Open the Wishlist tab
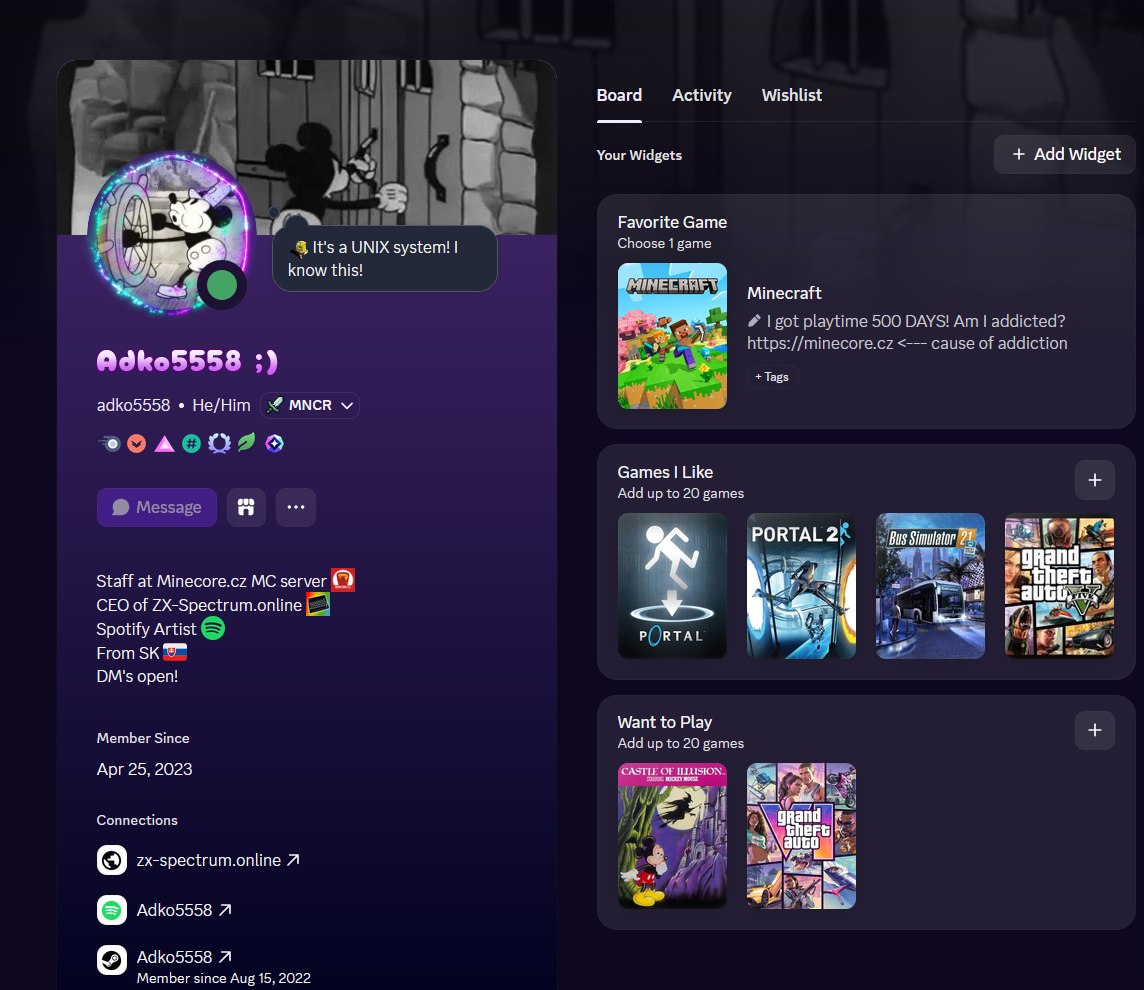 point(792,96)
